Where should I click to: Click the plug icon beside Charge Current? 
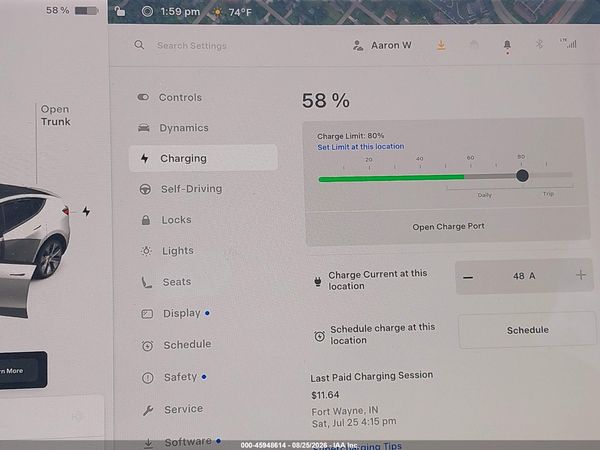318,281
